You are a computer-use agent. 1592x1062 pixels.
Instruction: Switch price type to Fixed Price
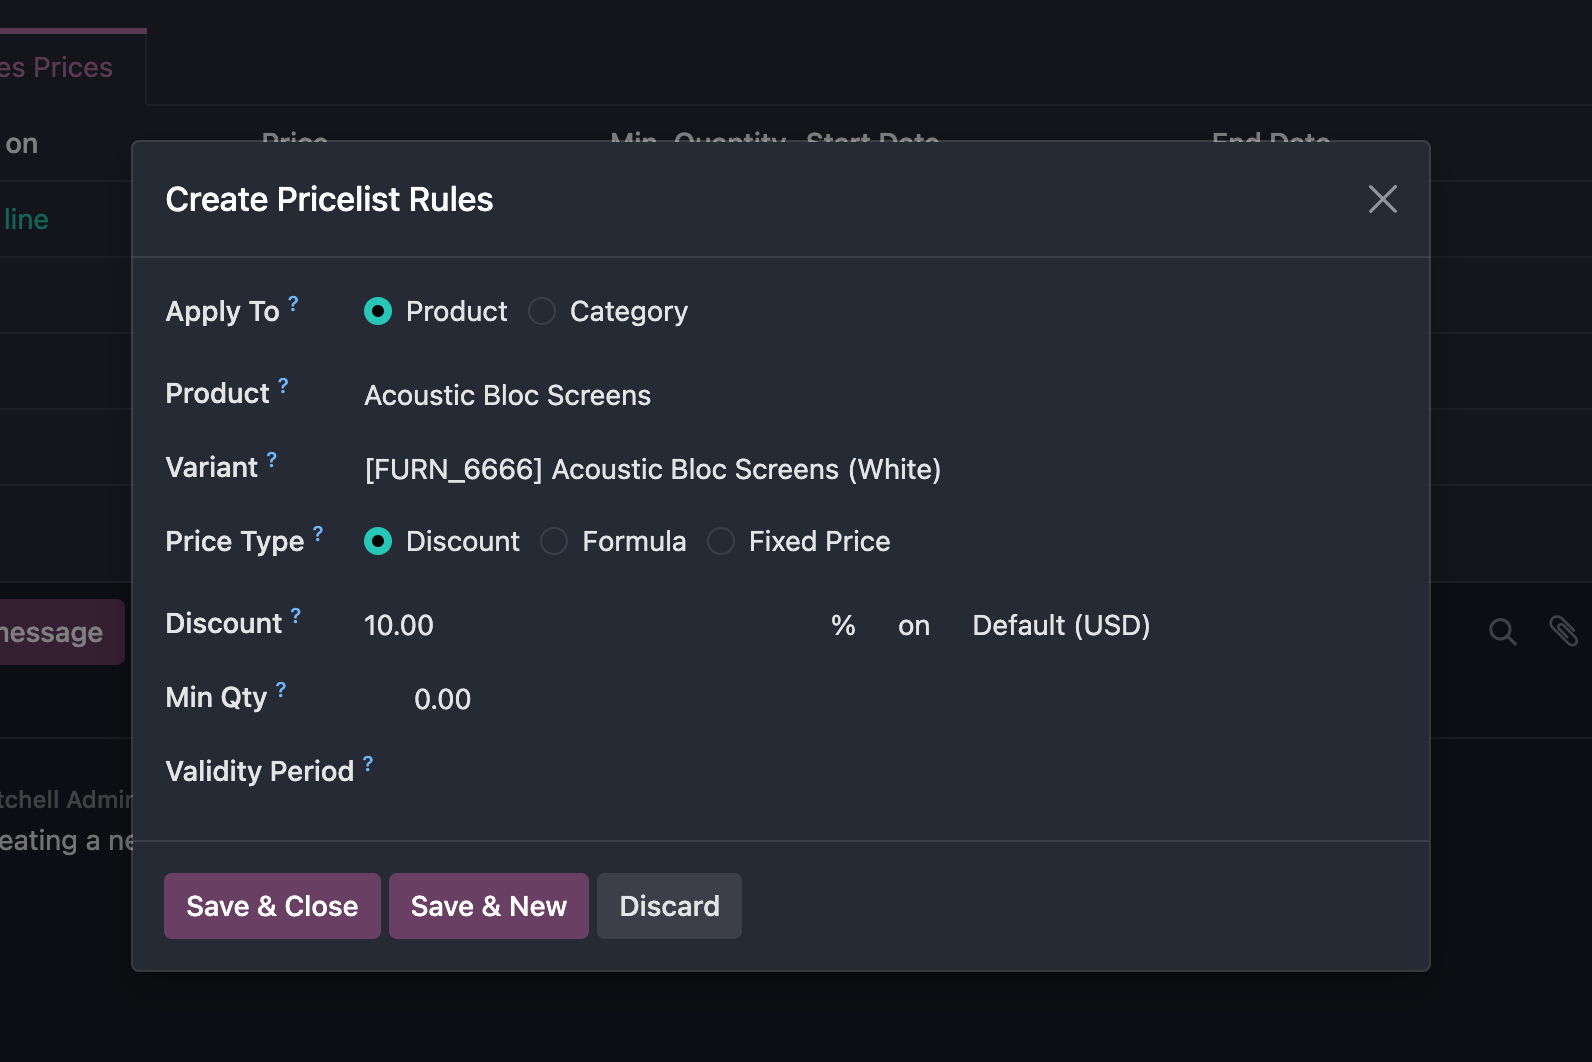(x=721, y=541)
